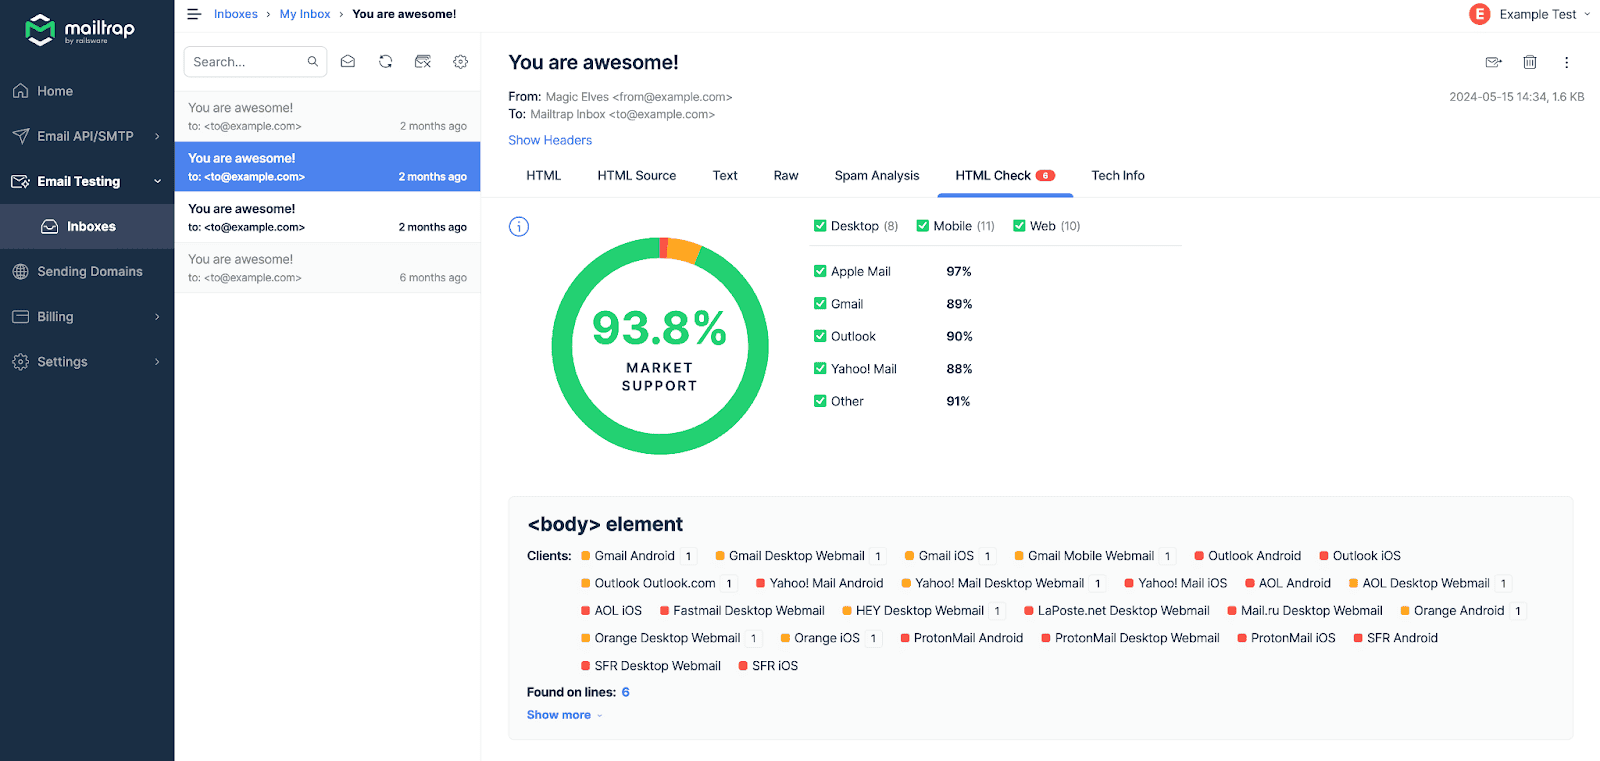Open the Home sidebar item
Viewport: 1600px width, 761px height.
pyautogui.click(x=87, y=91)
